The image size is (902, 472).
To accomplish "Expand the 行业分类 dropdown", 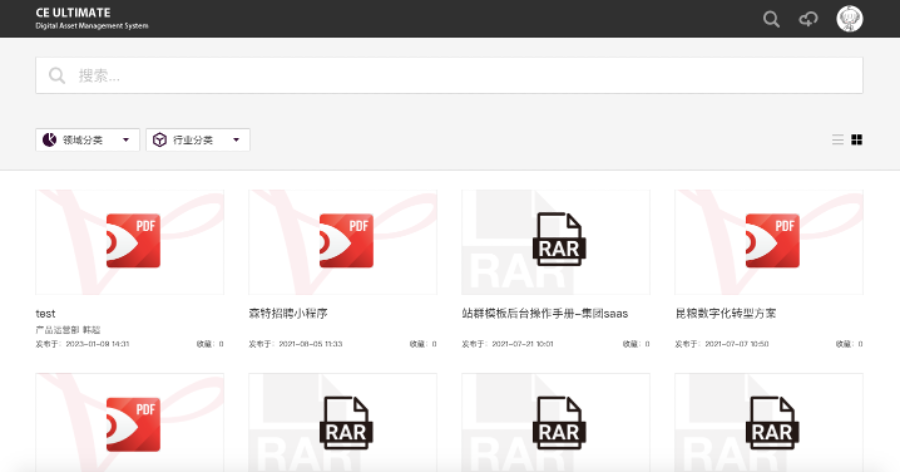I will click(x=198, y=140).
